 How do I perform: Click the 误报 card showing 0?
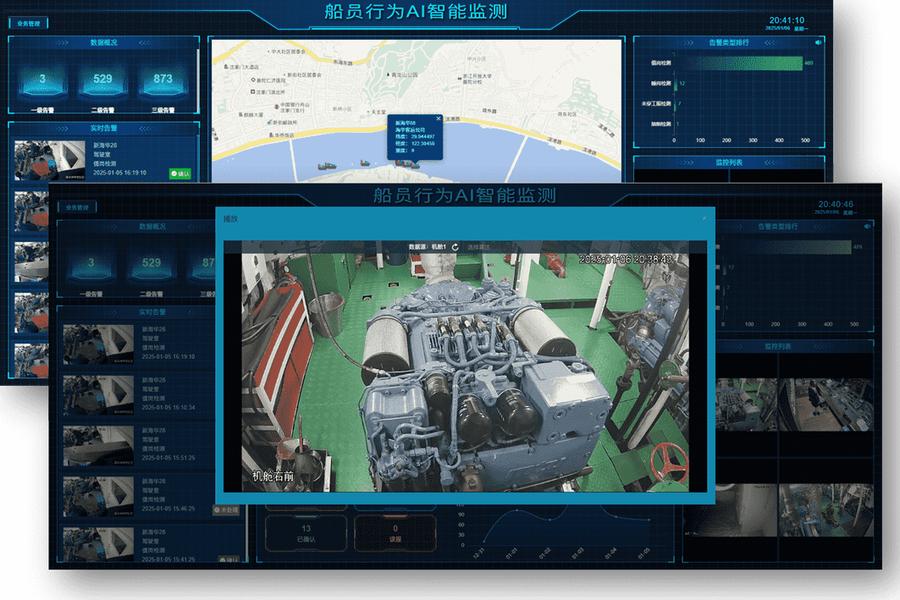395,533
